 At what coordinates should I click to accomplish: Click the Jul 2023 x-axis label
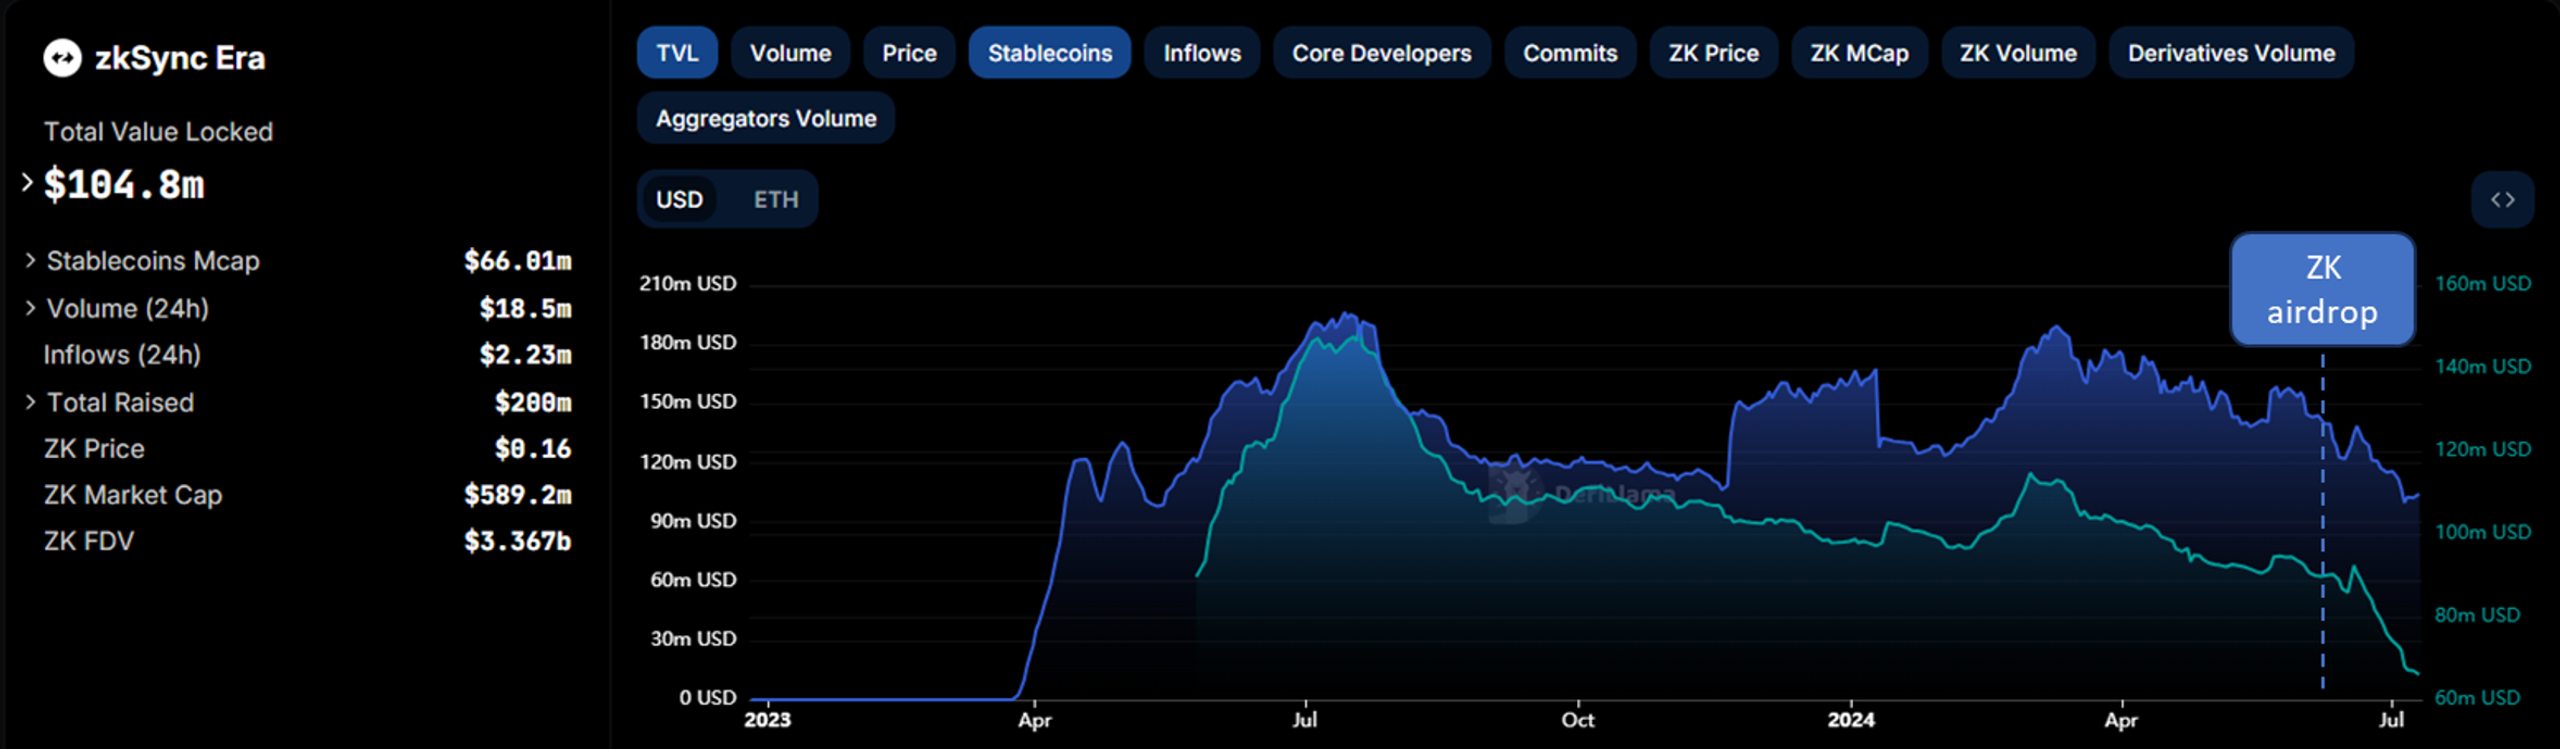(x=1305, y=720)
